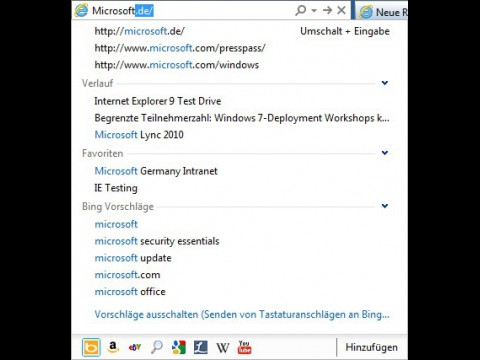The image size is (480, 360).
Task: Select the Wikipedia search provider icon
Action: pyautogui.click(x=223, y=348)
